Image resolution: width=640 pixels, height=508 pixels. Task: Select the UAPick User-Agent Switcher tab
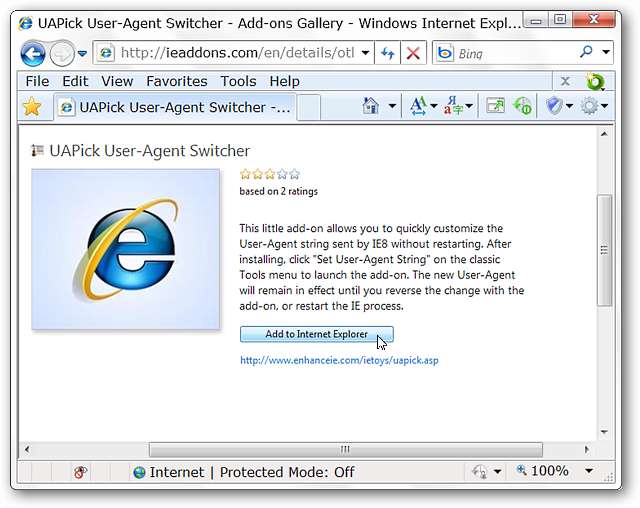pos(175,107)
